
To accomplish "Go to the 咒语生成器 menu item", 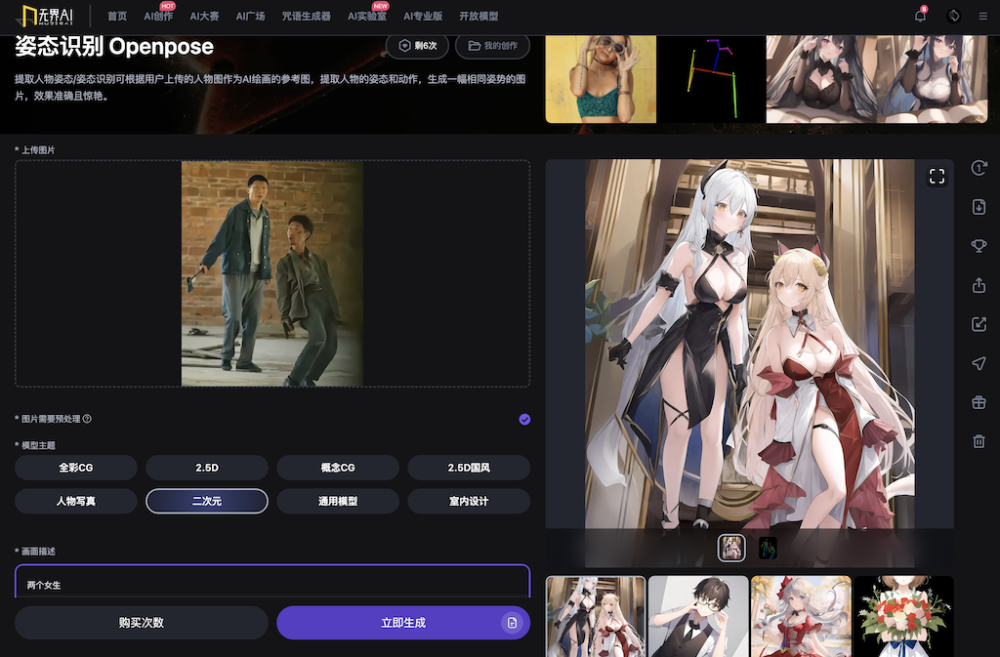I will pyautogui.click(x=309, y=16).
